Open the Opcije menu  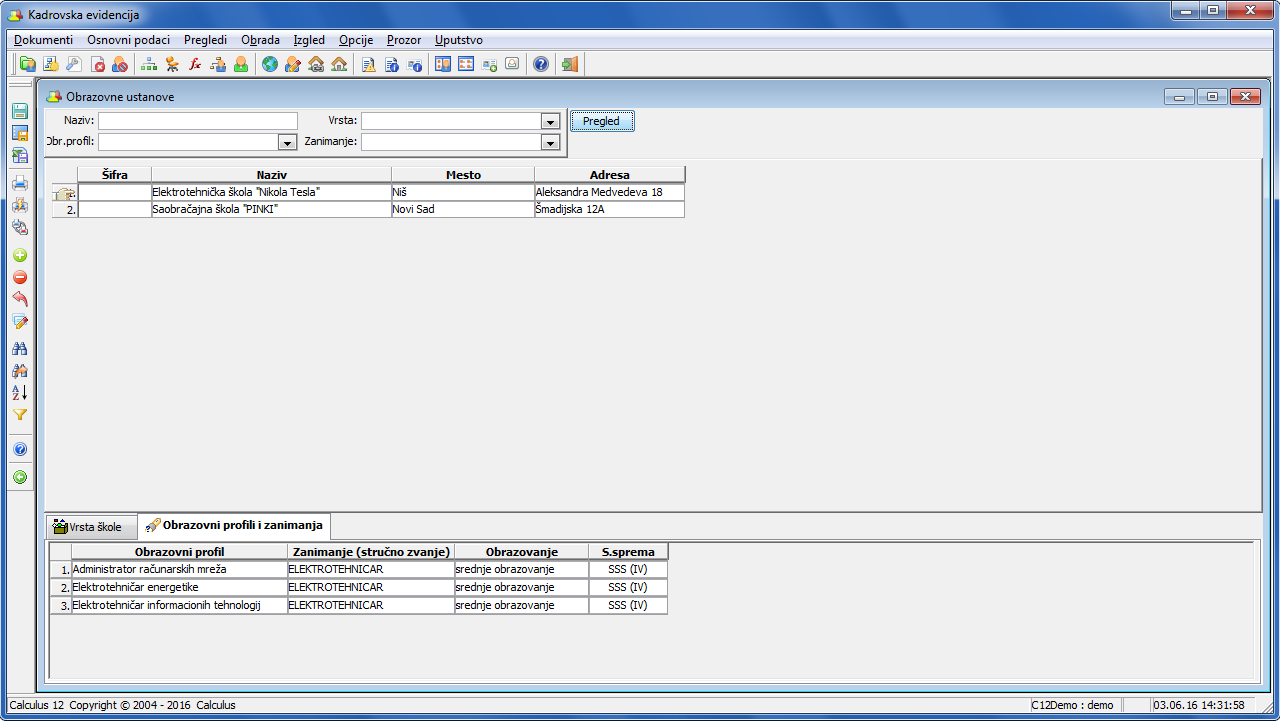[x=356, y=40]
